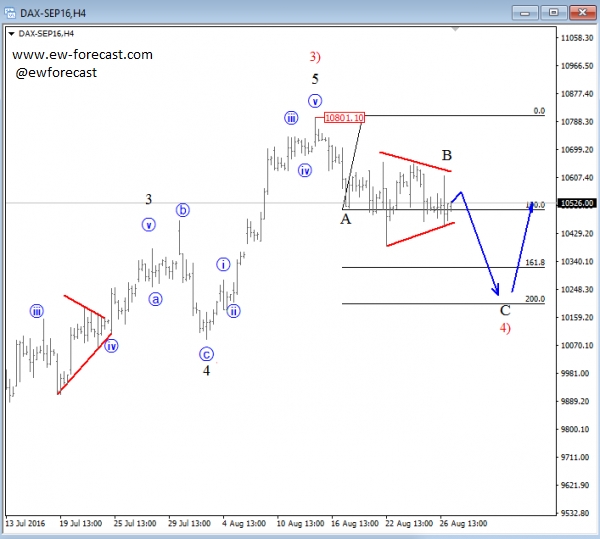Select the red 4) wave label
600x539 pixels.
[505, 328]
